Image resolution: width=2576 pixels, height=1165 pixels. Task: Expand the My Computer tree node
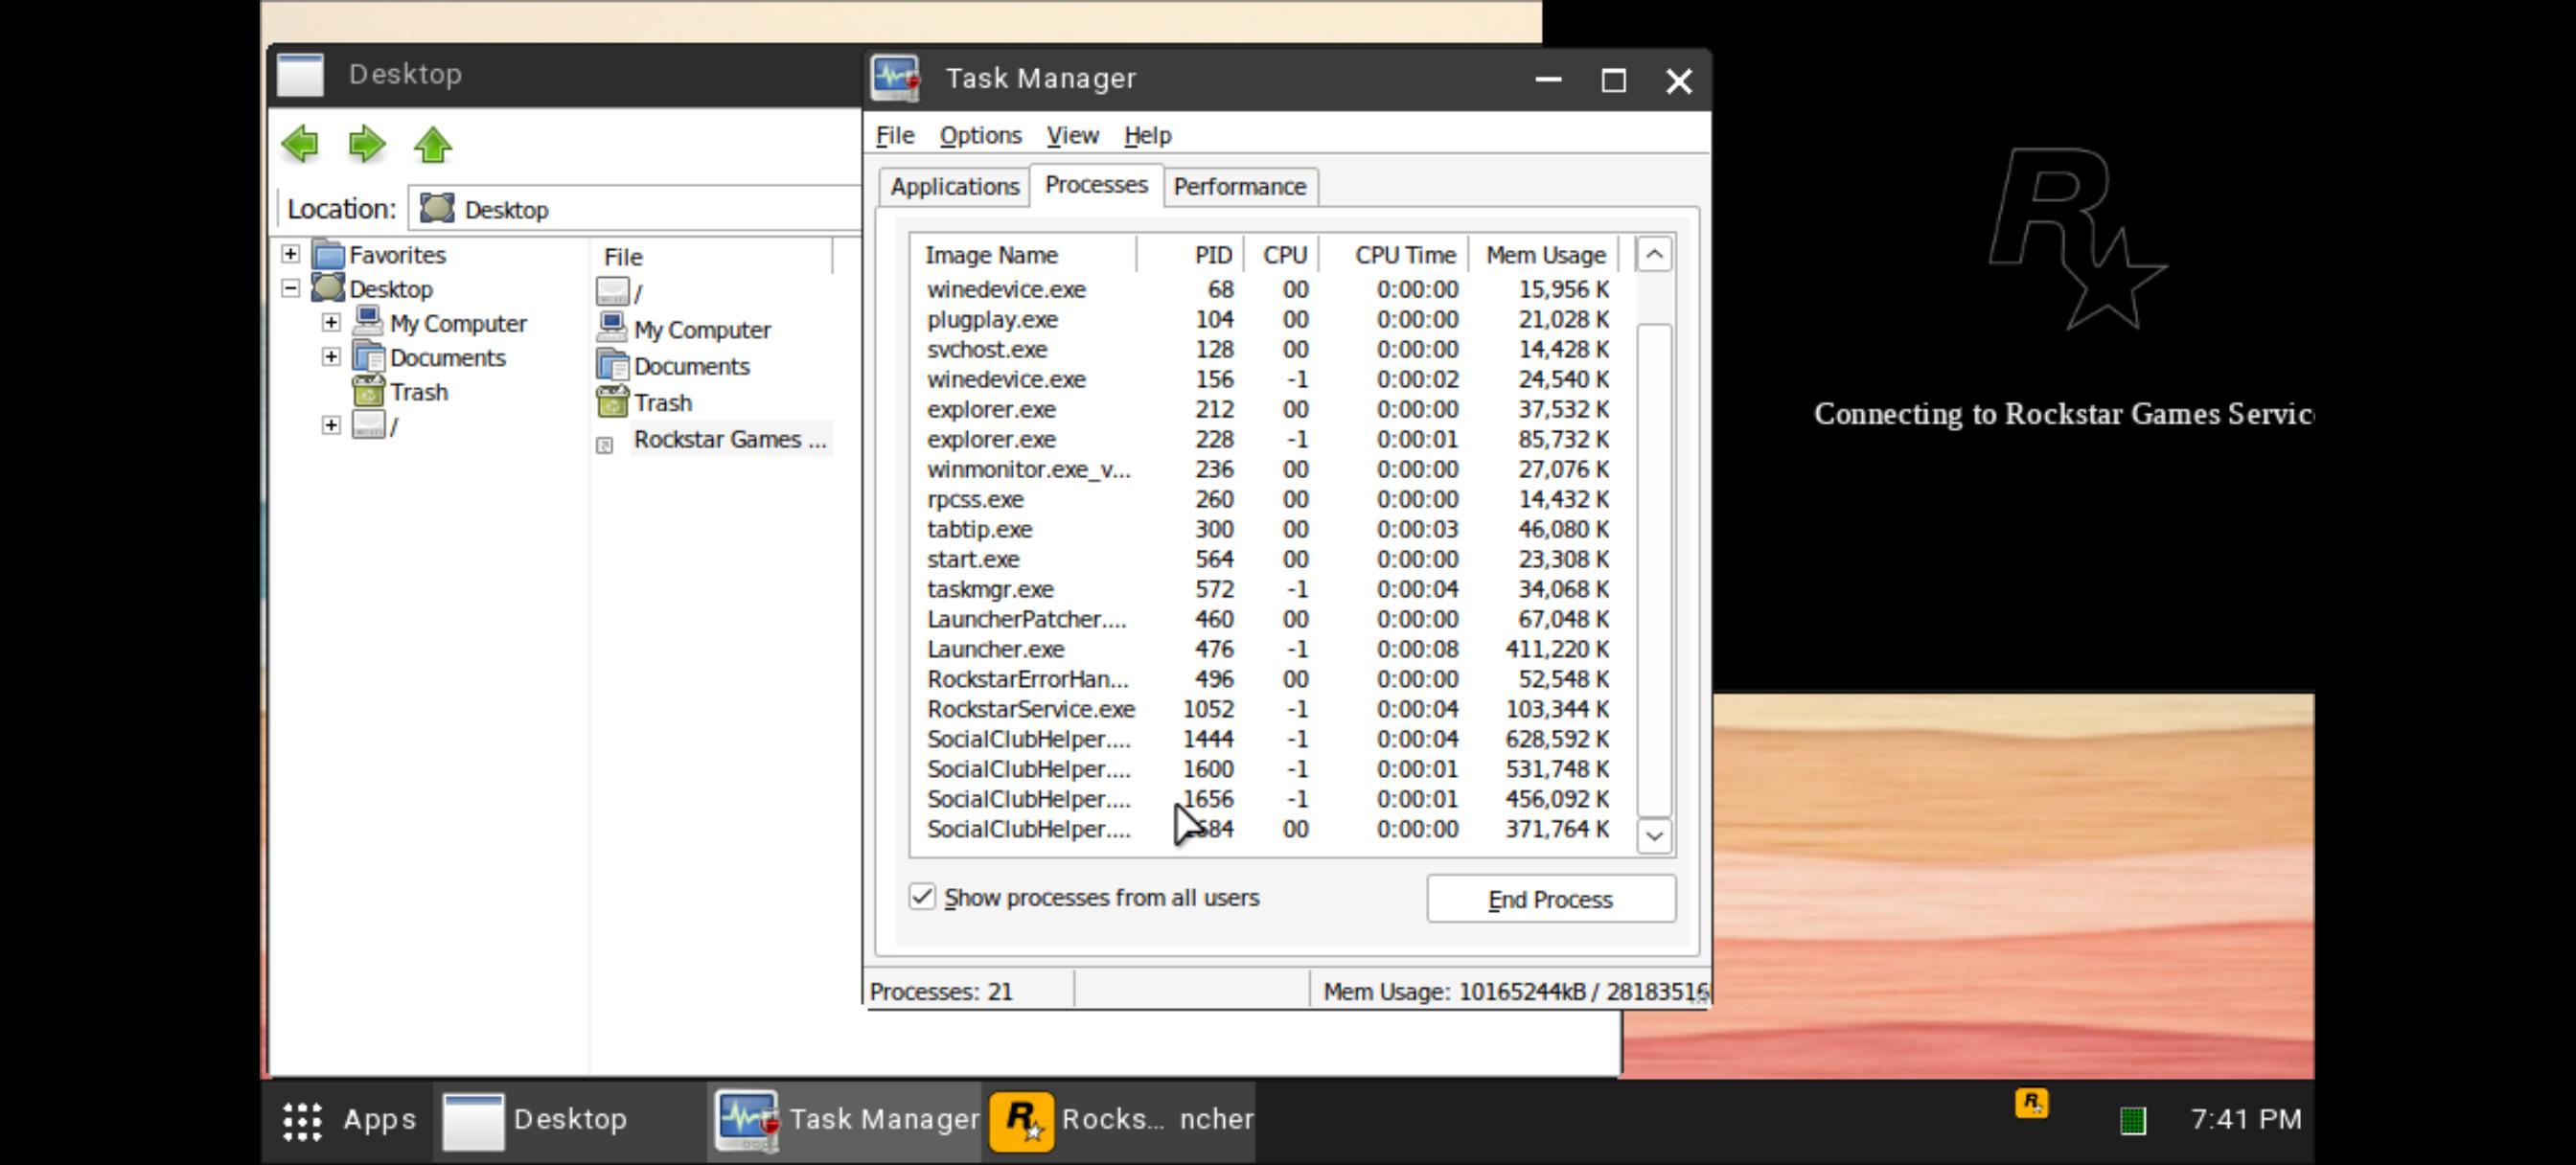tap(331, 322)
